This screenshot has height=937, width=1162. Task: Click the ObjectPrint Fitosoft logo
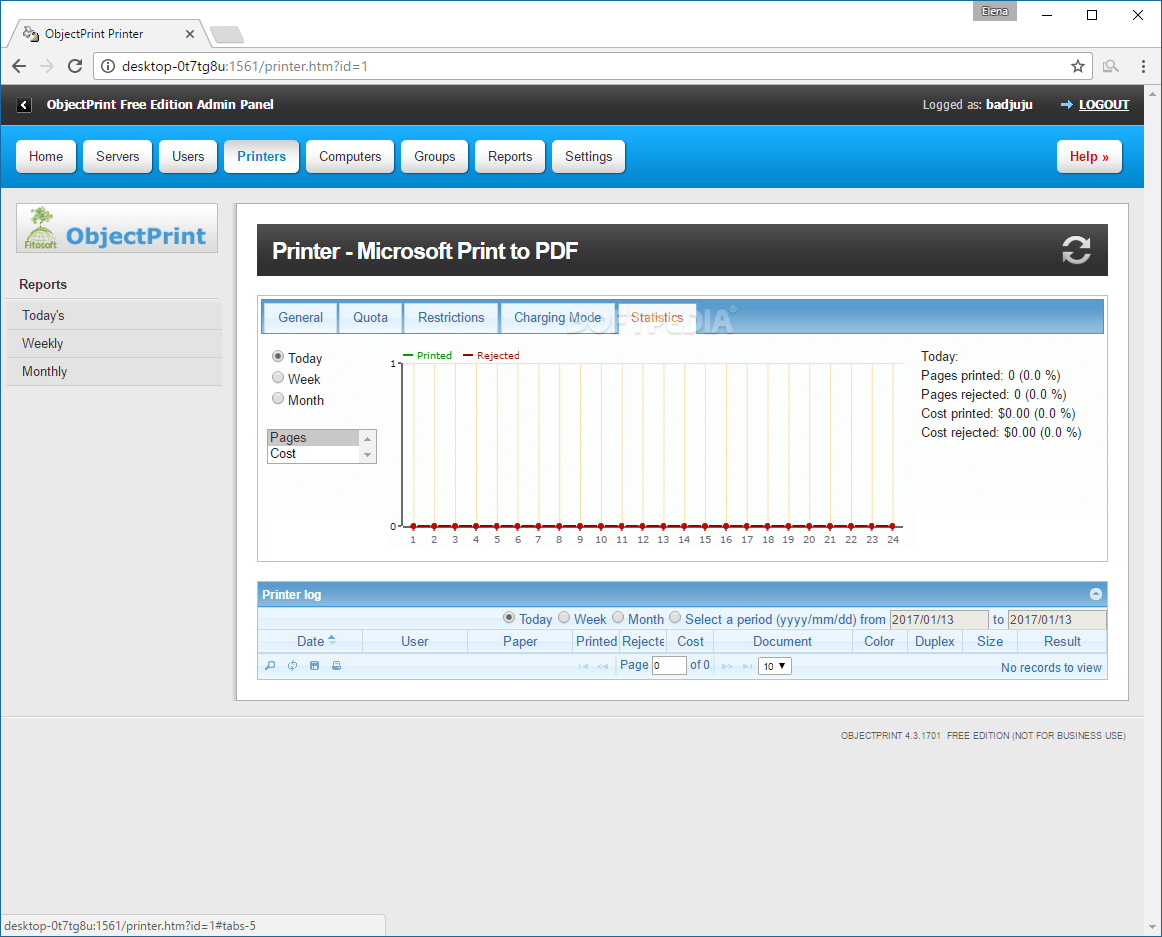(x=117, y=228)
